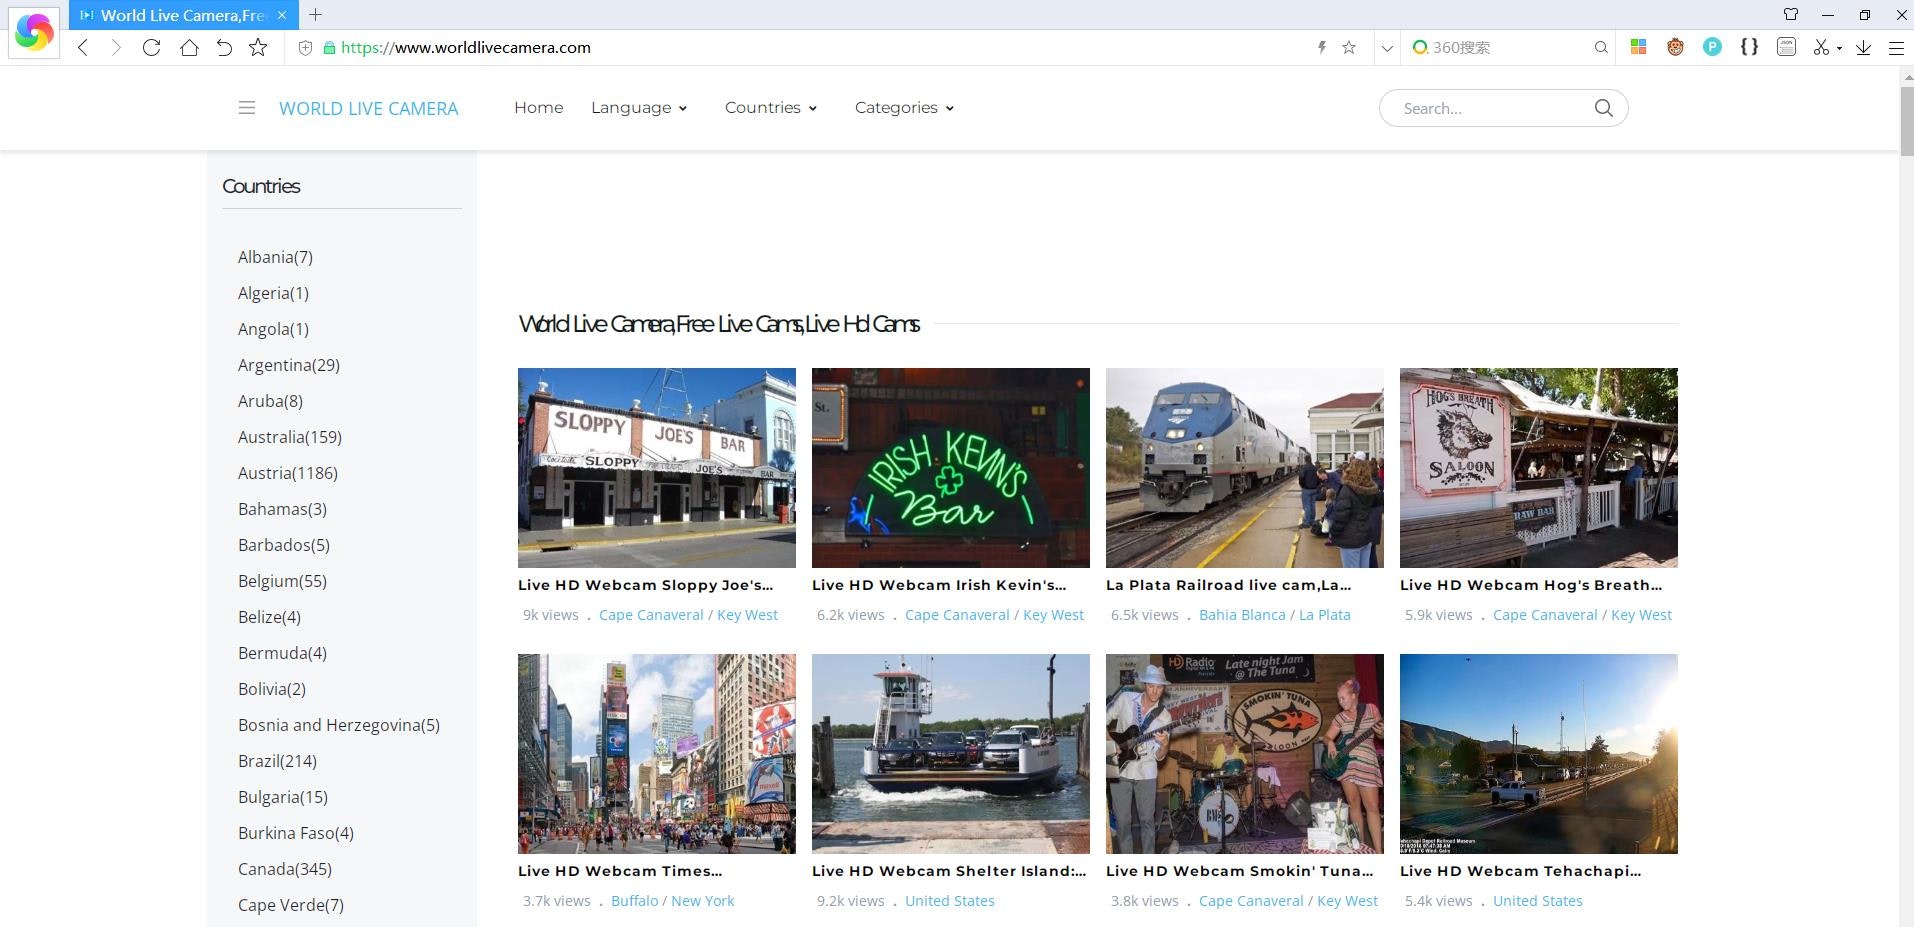Click the browser back arrow

tap(83, 47)
